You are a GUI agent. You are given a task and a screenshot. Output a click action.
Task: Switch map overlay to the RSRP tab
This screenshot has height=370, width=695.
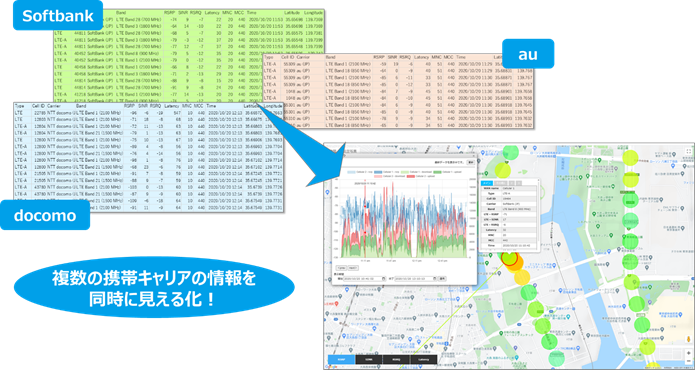click(341, 359)
